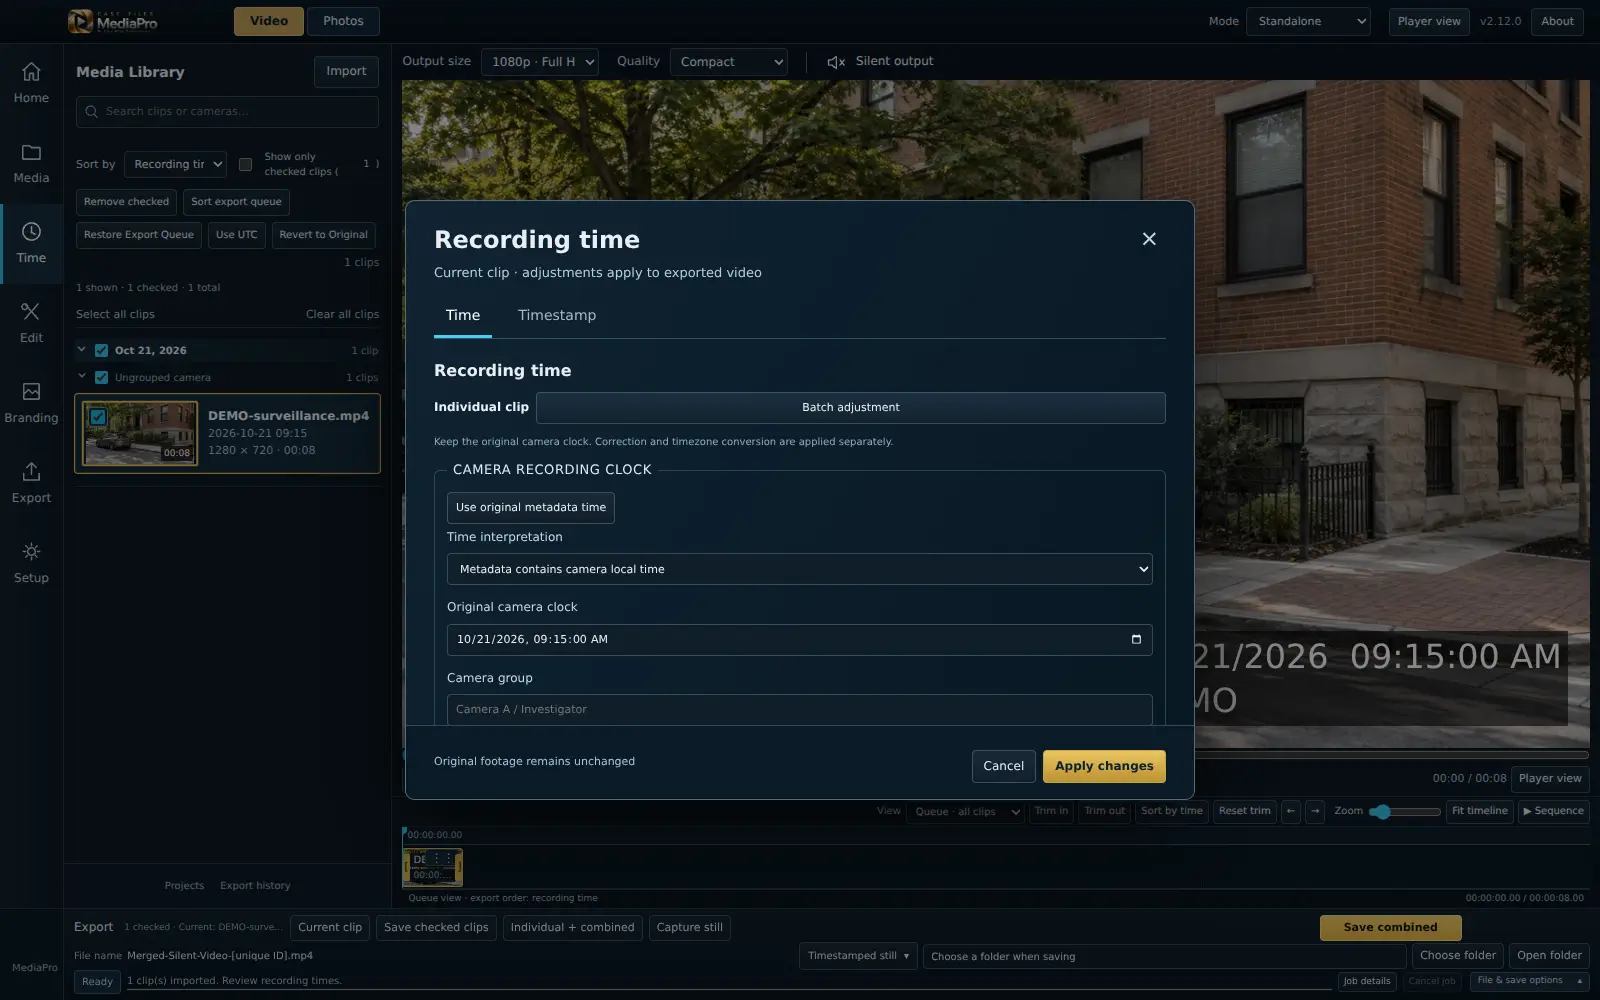Switch to the Photos tab
This screenshot has width=1600, height=1000.
343,21
